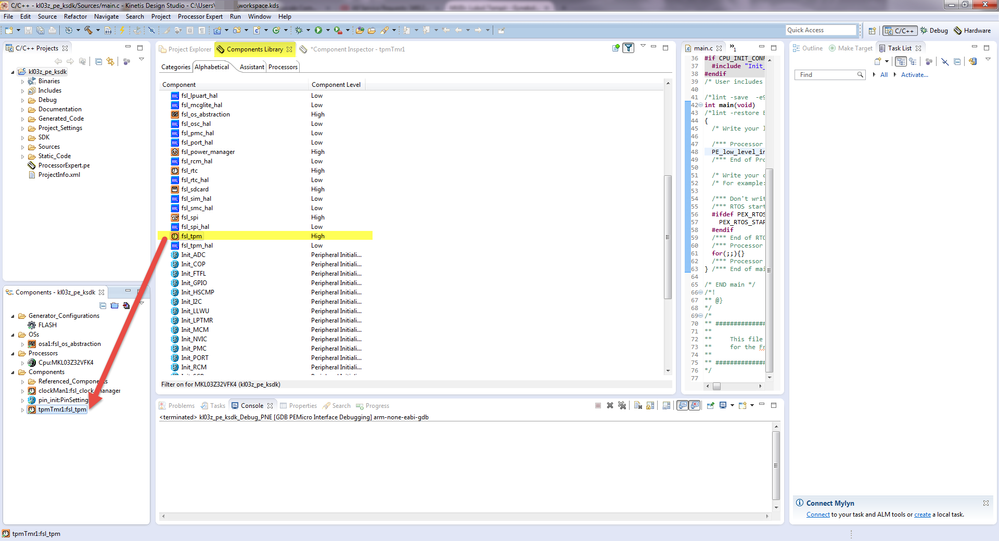This screenshot has width=999, height=541.
Task: Click the create link in Mylyn notice
Action: [x=923, y=514]
